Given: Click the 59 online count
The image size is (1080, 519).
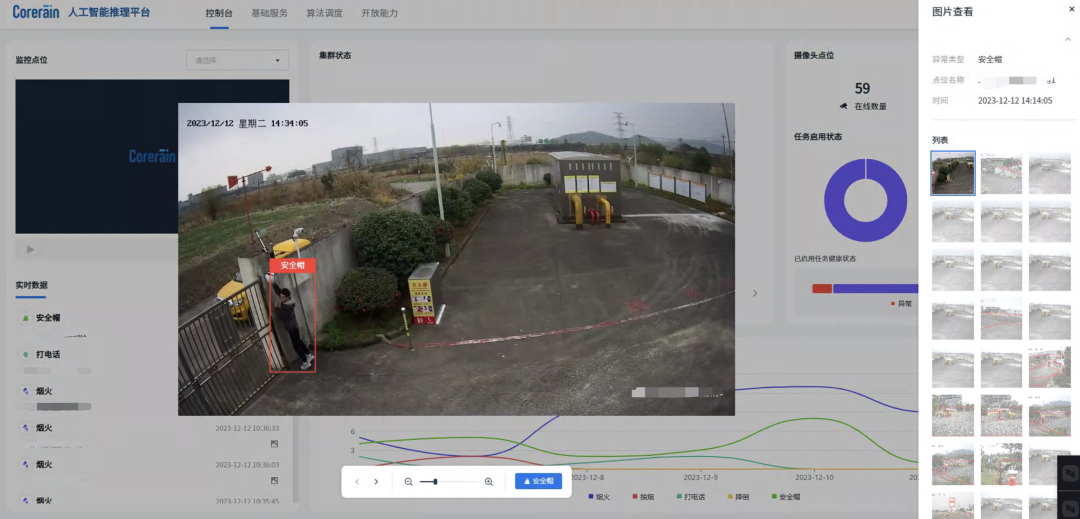Looking at the screenshot, I should coord(862,88).
